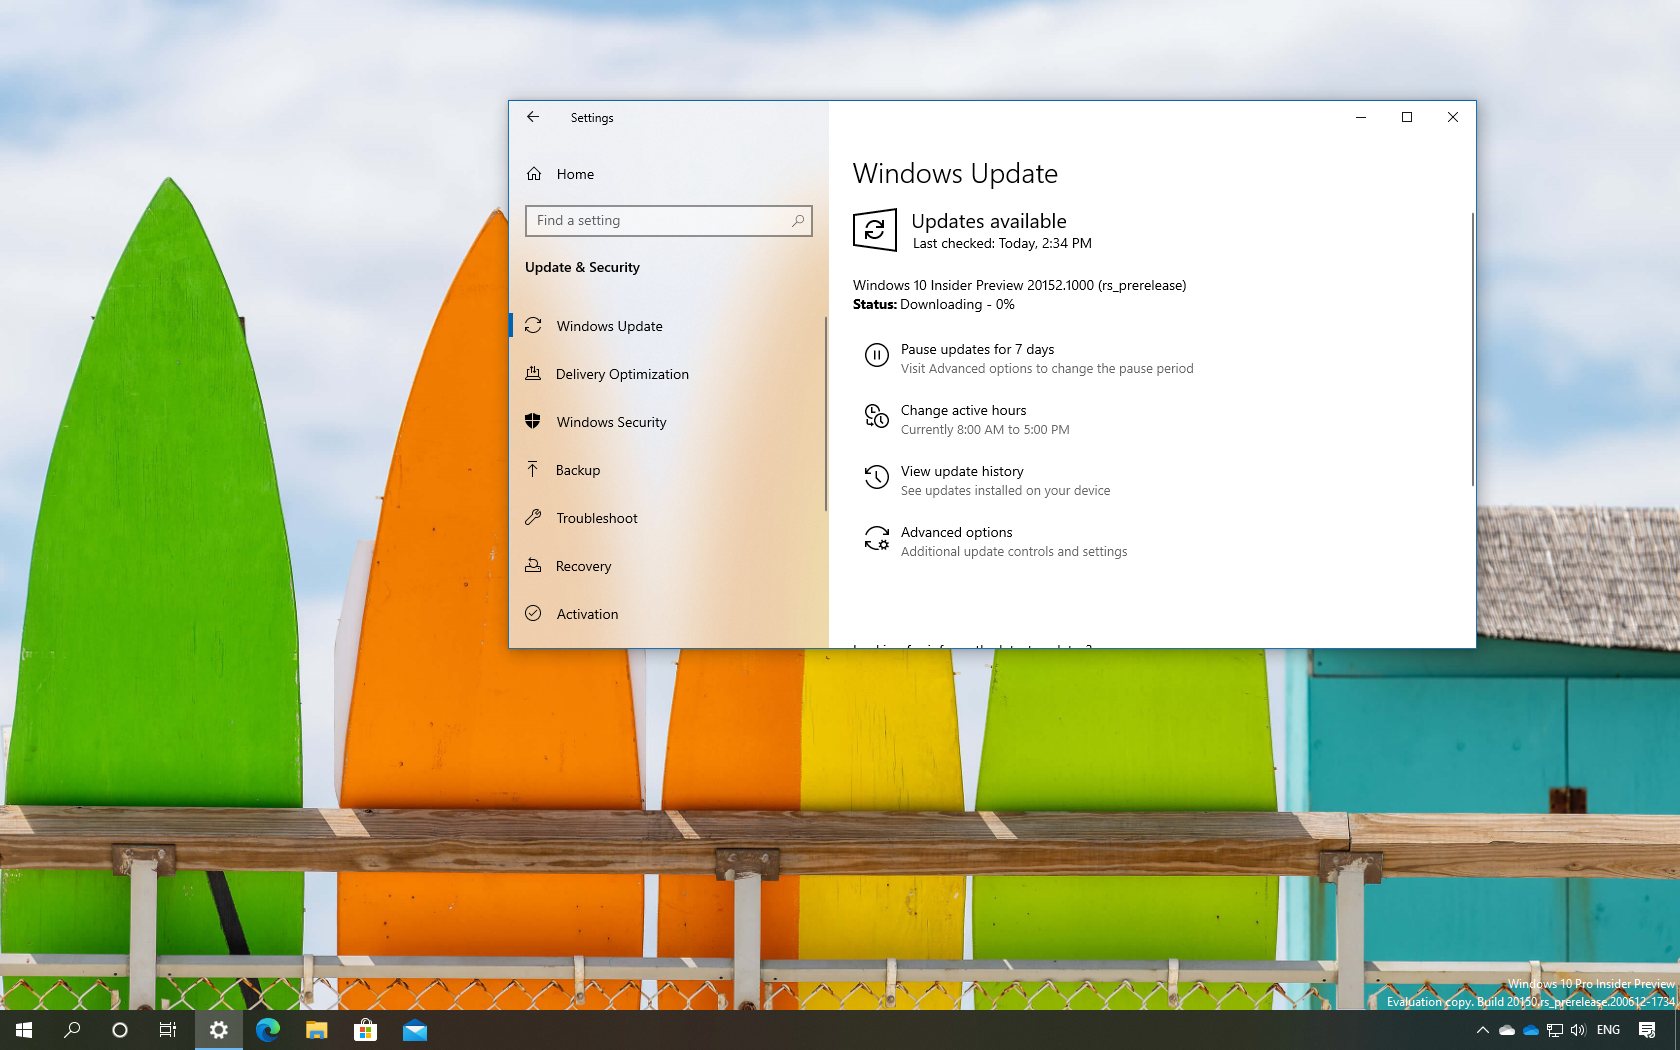The width and height of the screenshot is (1680, 1050).
Task: Click the Find a setting search box
Action: pyautogui.click(x=660, y=220)
